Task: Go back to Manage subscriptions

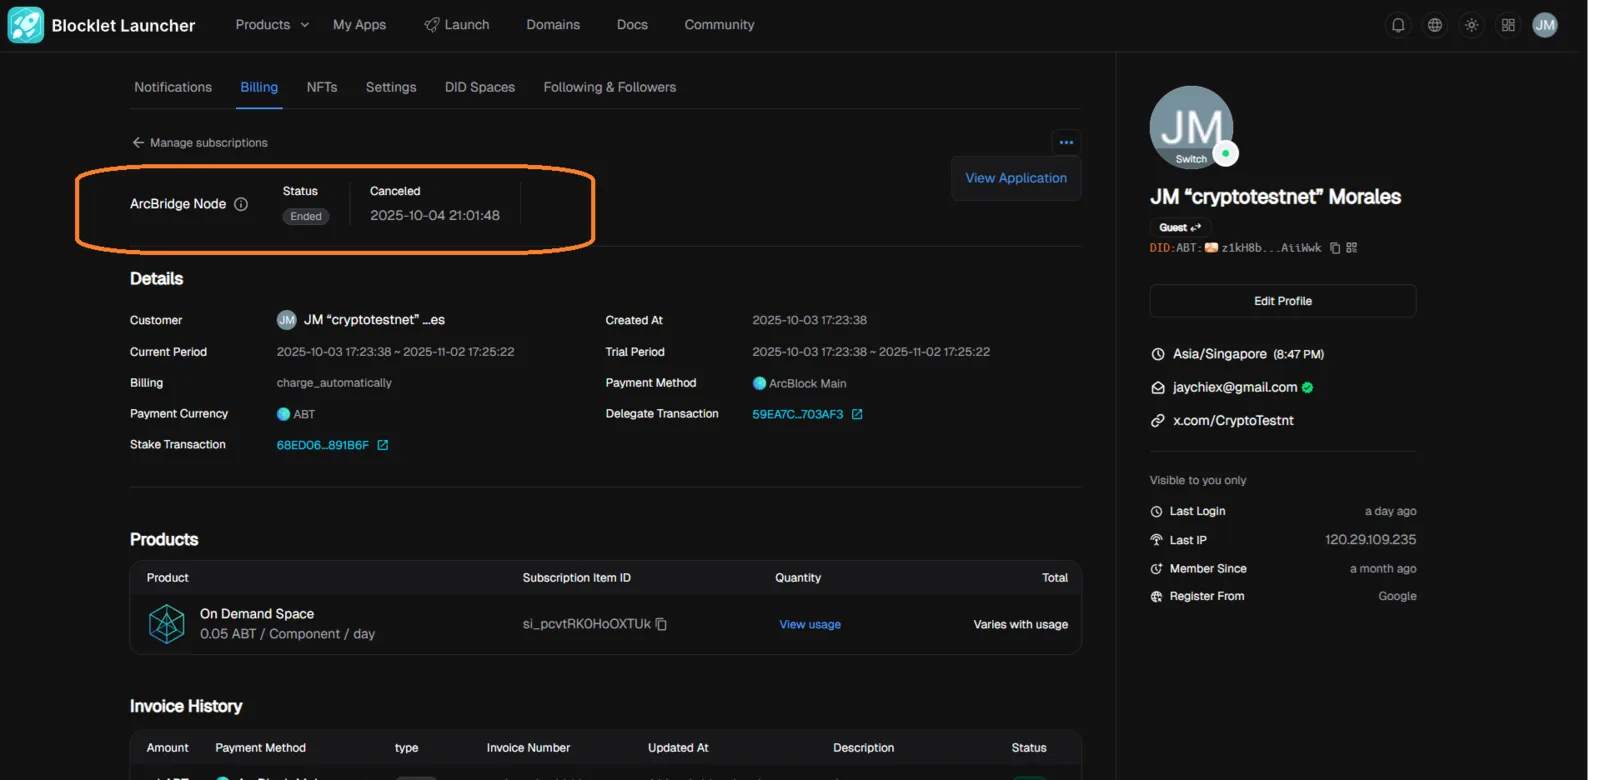Action: (x=200, y=143)
